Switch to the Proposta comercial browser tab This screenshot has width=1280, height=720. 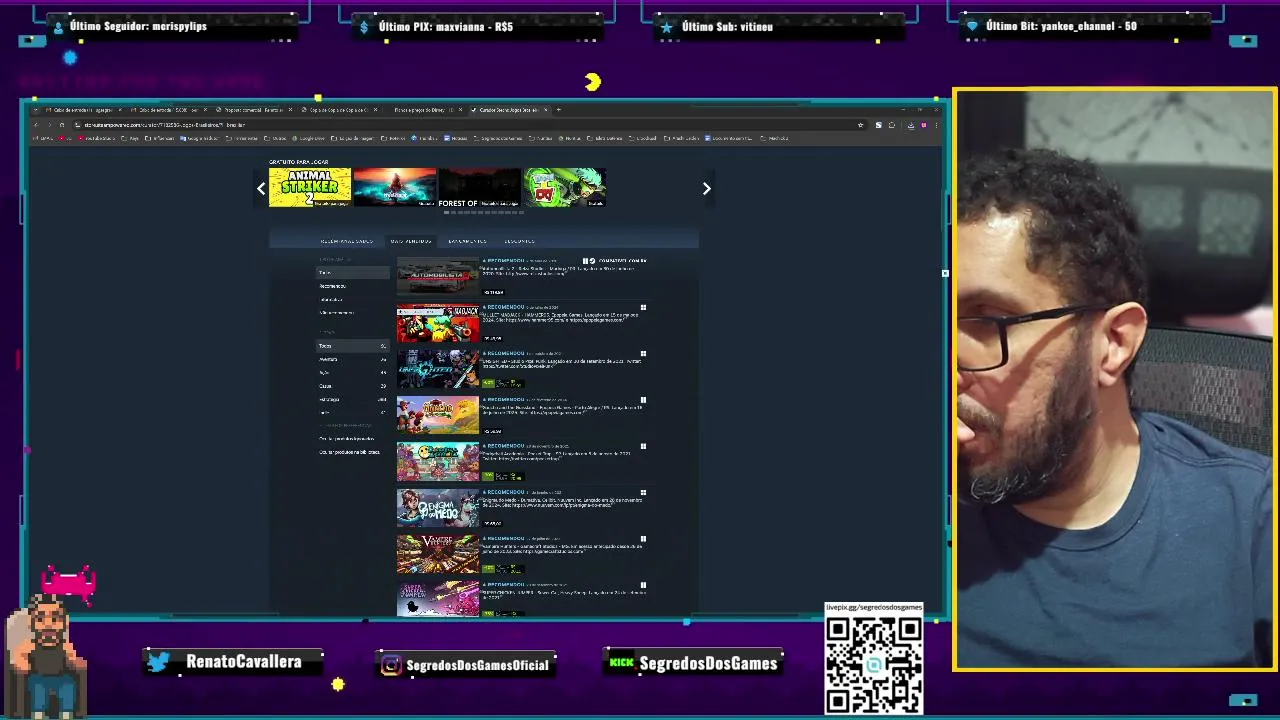[x=254, y=110]
